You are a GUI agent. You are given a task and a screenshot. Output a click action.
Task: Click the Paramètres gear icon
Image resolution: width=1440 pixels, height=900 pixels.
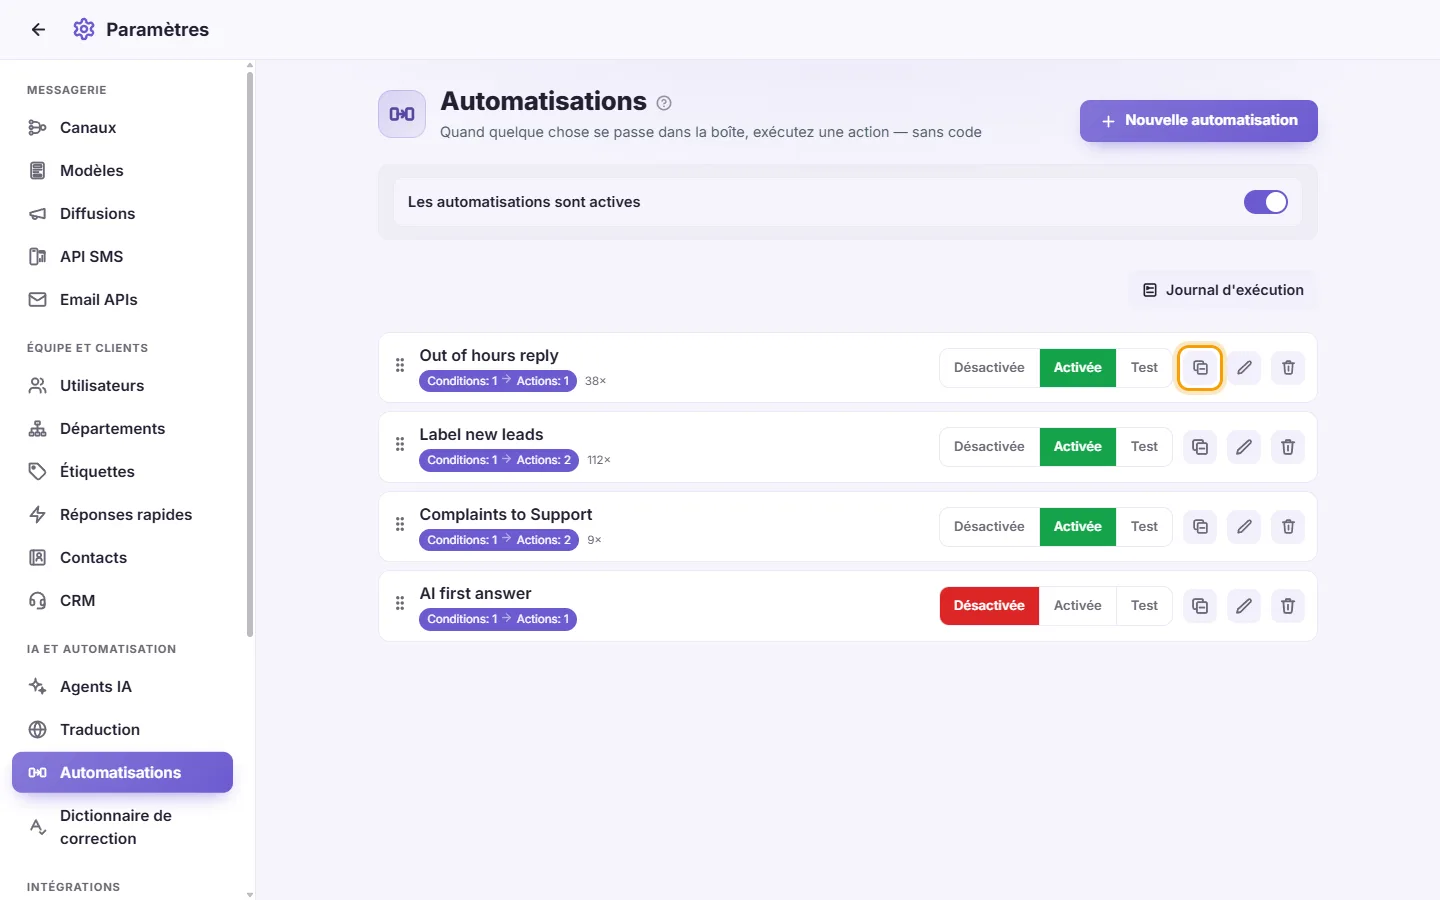(x=84, y=30)
